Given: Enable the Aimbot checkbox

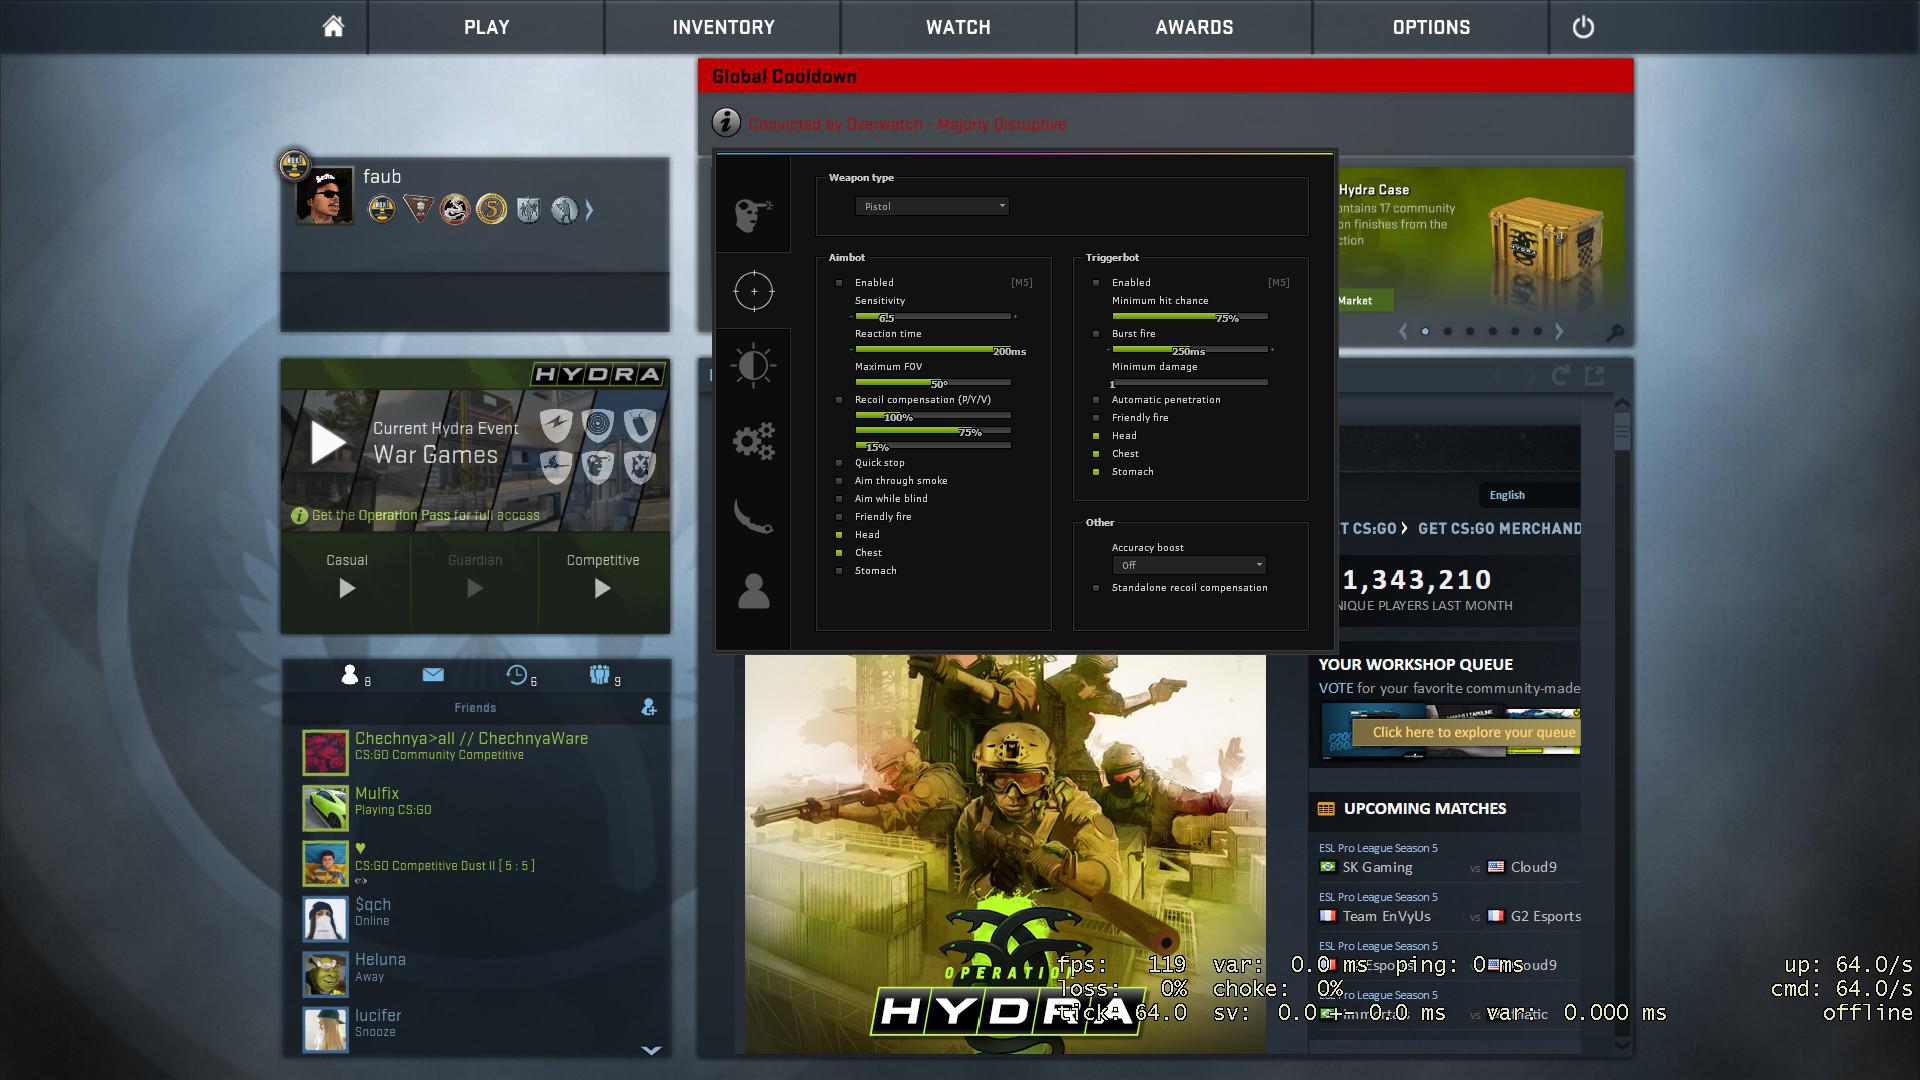Looking at the screenshot, I should pyautogui.click(x=839, y=283).
